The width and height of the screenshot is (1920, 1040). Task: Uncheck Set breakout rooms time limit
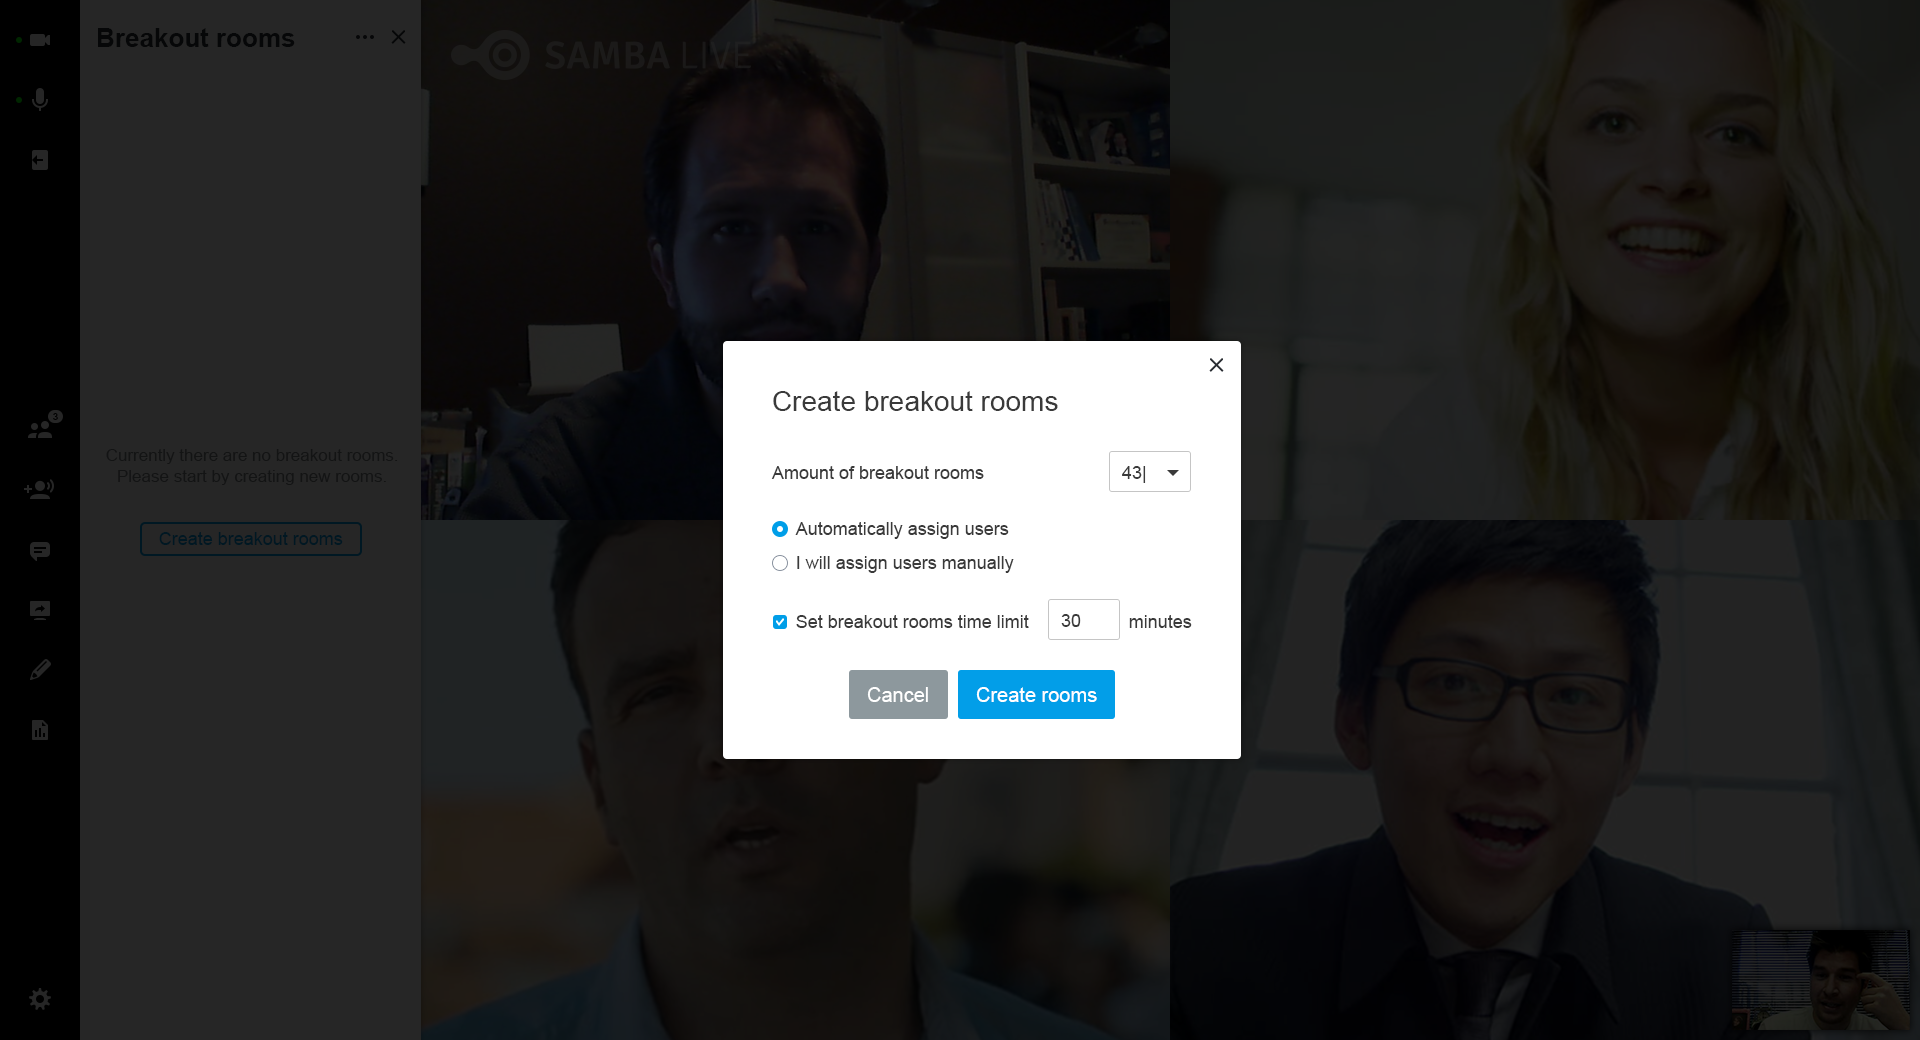click(780, 622)
